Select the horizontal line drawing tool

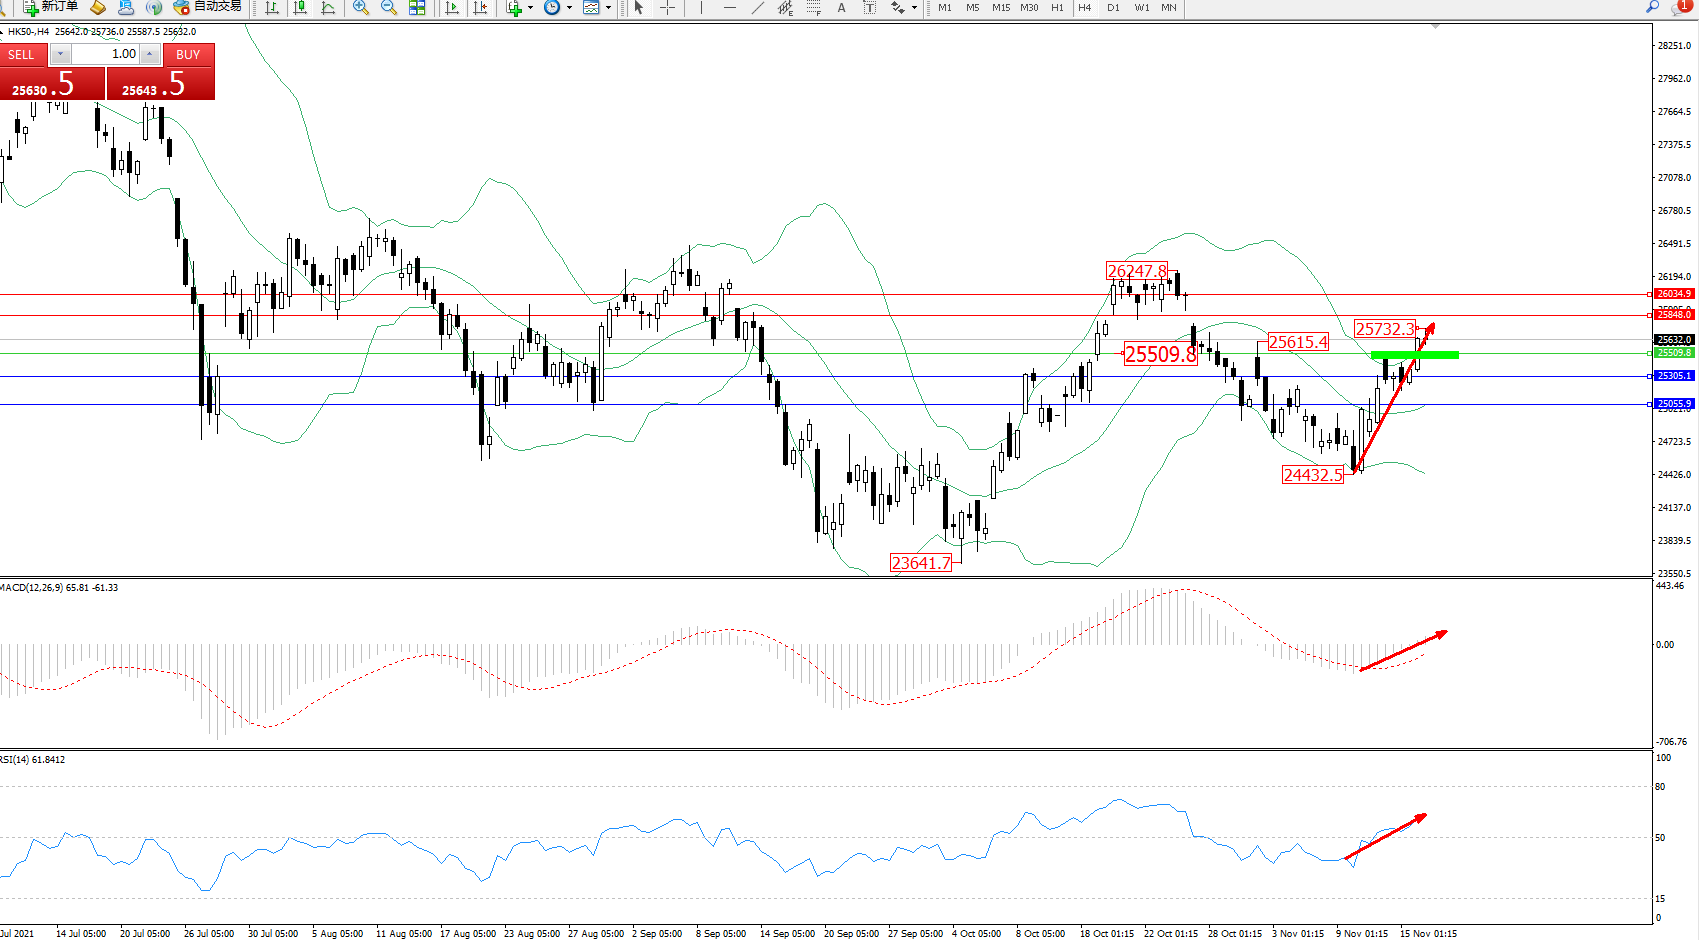(x=729, y=8)
